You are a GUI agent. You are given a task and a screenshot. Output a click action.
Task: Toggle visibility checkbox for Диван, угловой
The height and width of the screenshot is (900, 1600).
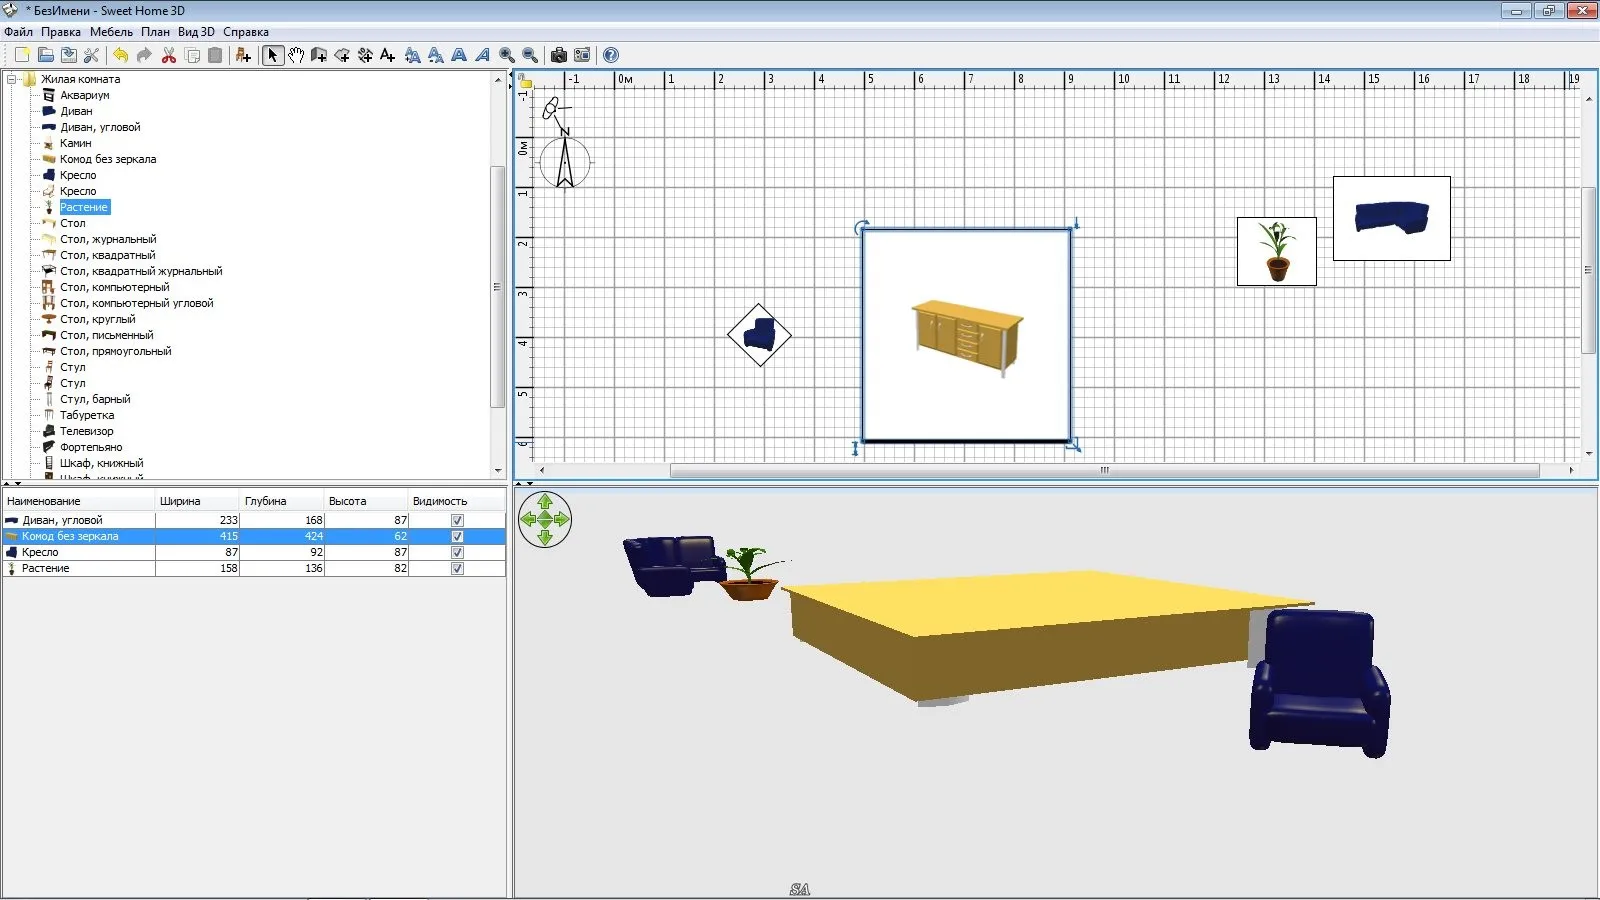[457, 520]
